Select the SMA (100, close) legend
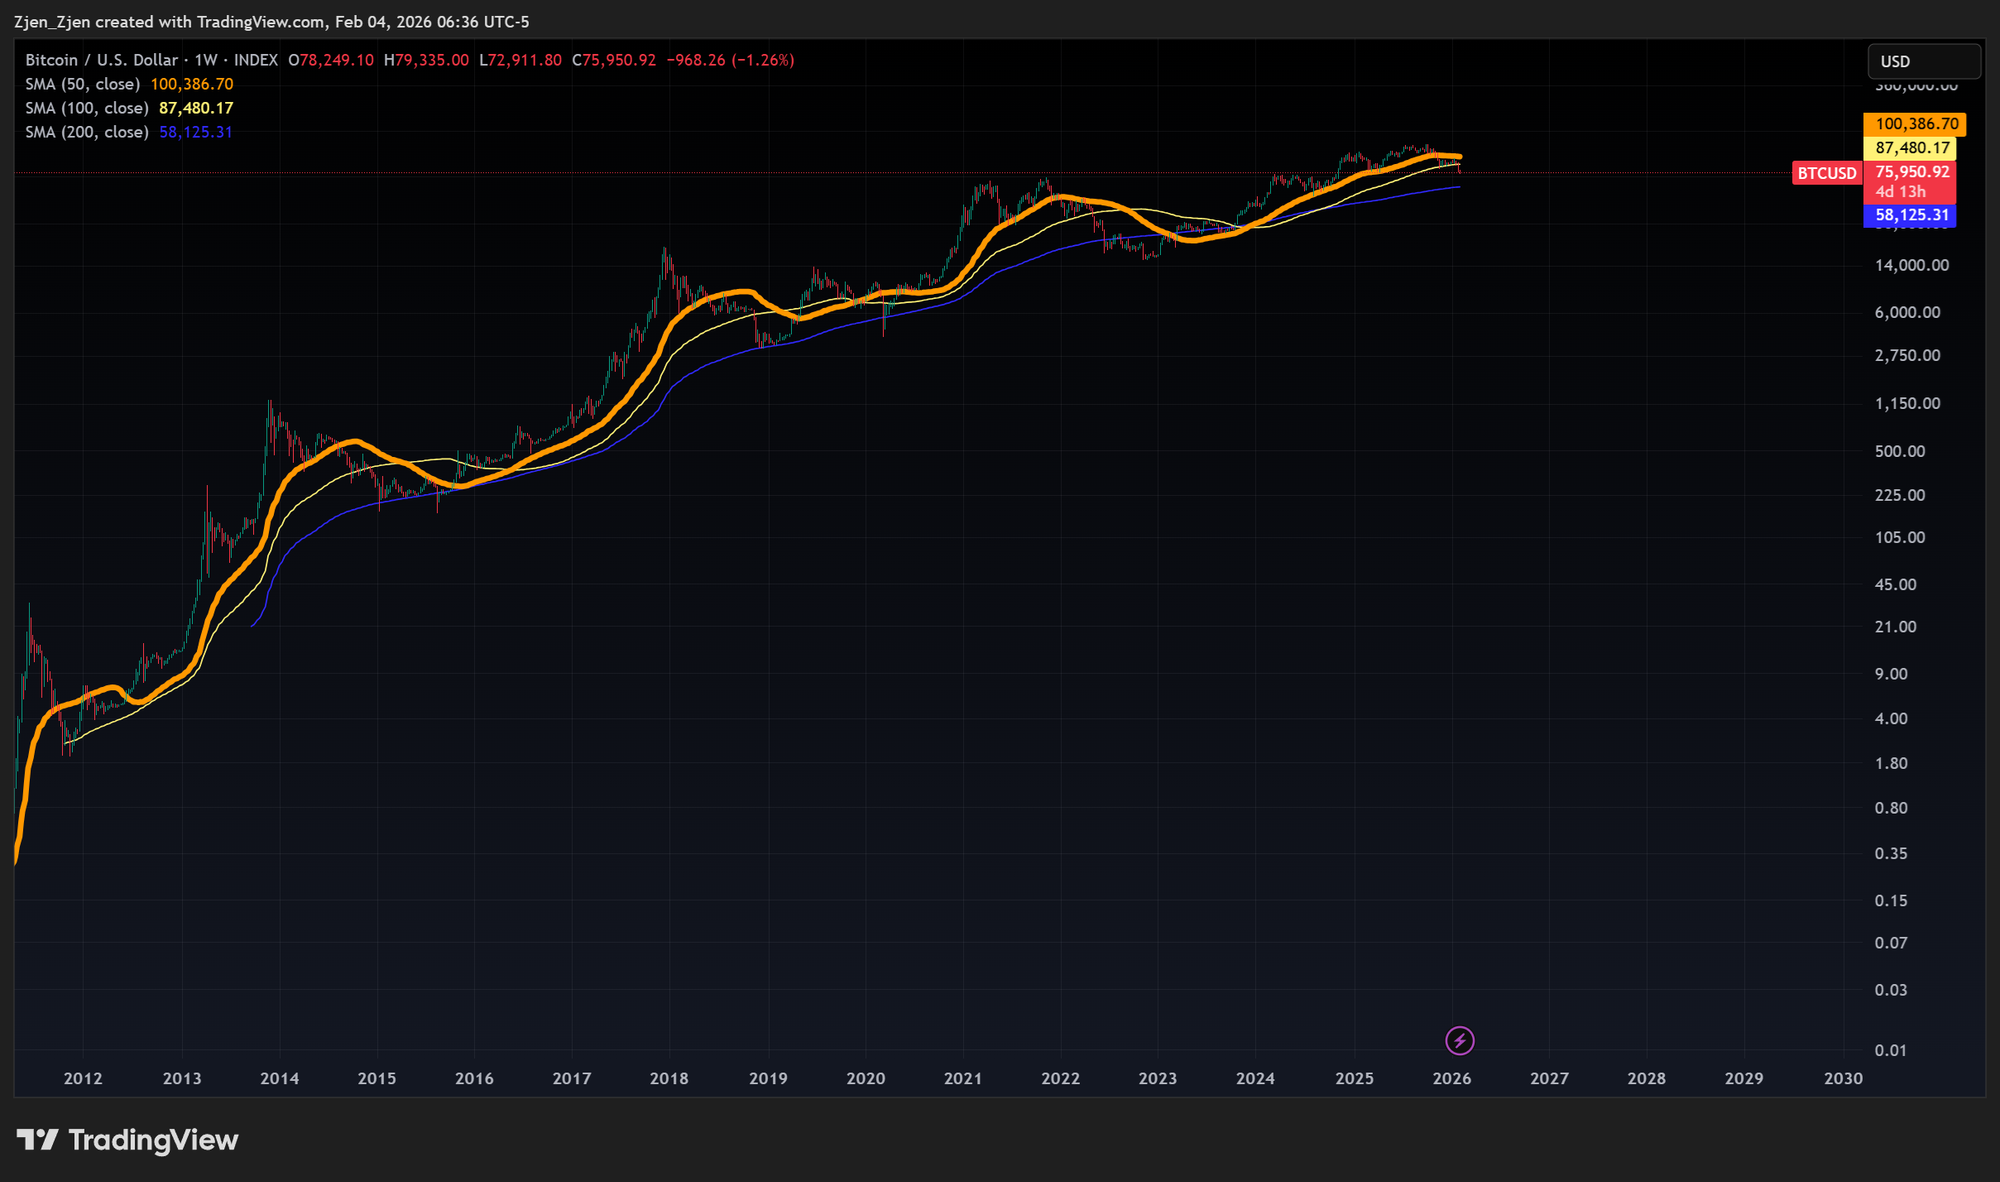This screenshot has width=2000, height=1182. [x=87, y=108]
